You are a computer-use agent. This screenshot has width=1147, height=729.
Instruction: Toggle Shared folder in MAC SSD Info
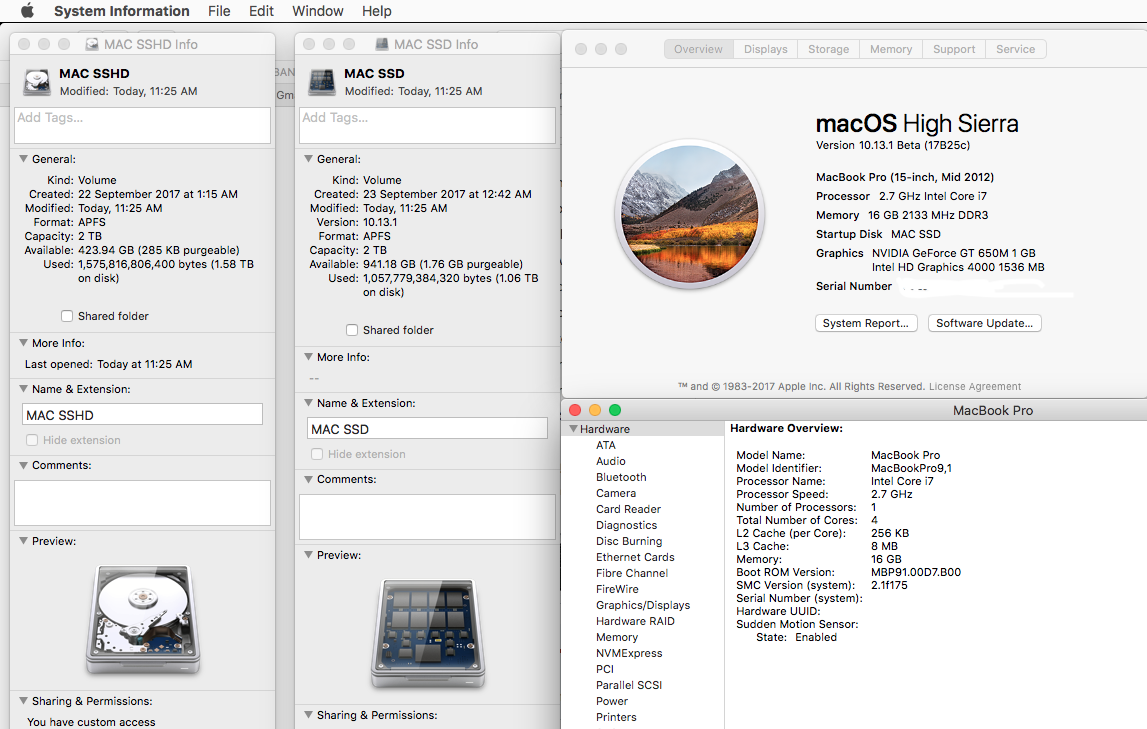click(352, 330)
